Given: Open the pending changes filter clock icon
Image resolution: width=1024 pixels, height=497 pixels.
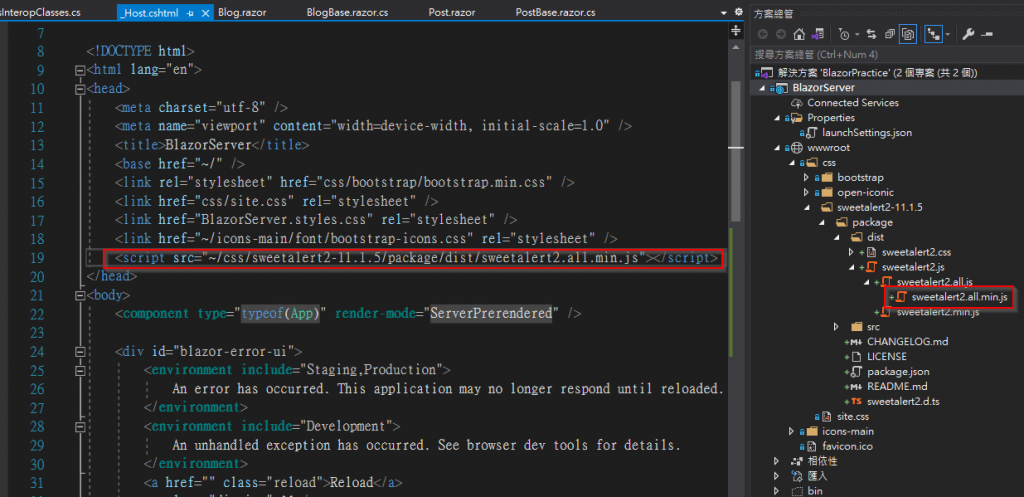Looking at the screenshot, I should click(x=842, y=34).
